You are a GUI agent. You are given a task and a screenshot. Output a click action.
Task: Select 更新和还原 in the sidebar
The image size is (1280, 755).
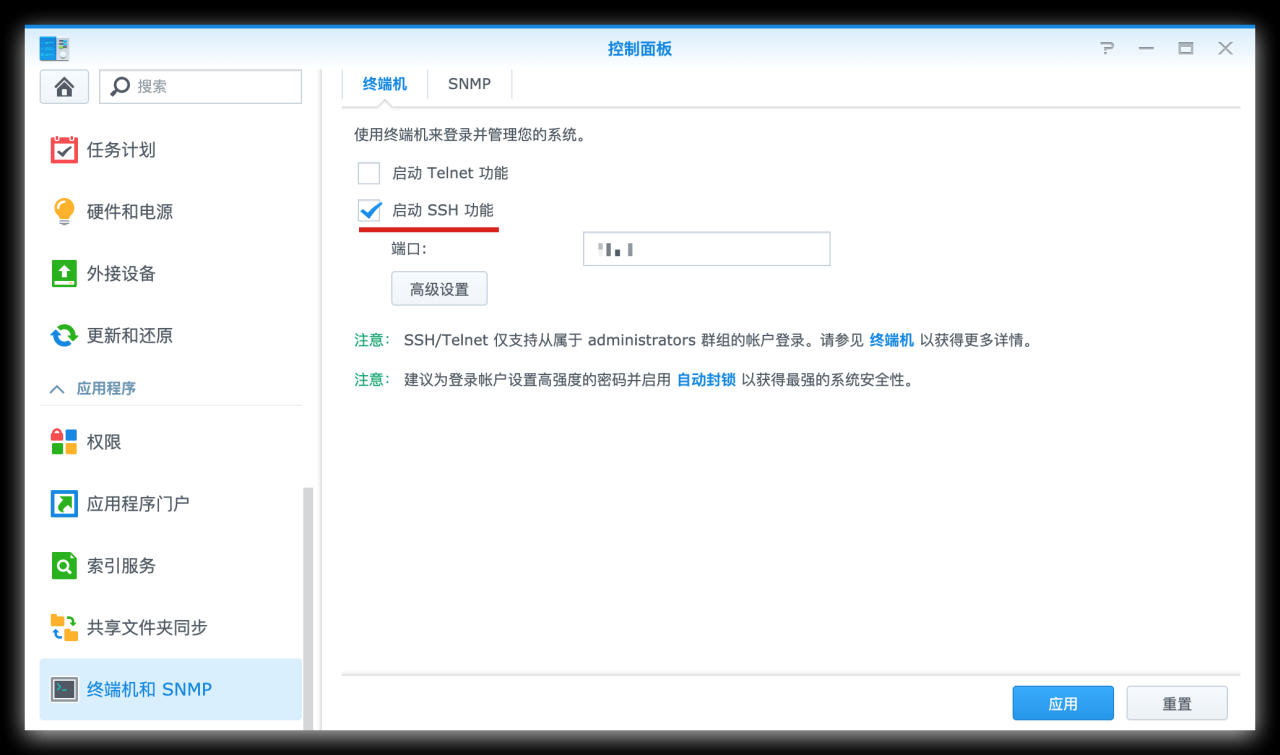(171, 336)
